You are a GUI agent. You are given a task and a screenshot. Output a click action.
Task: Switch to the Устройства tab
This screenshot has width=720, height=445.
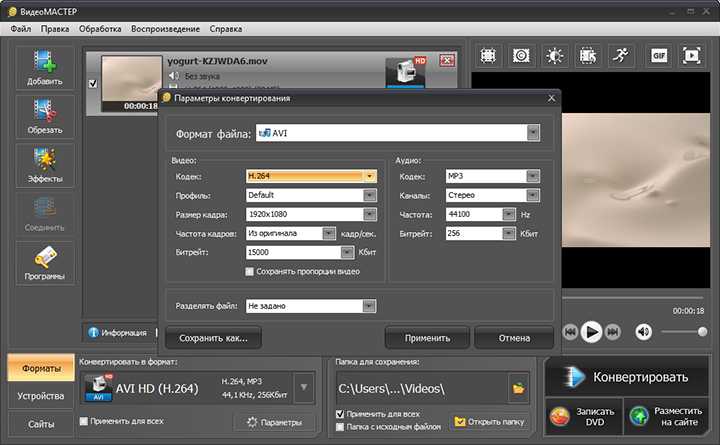41,395
